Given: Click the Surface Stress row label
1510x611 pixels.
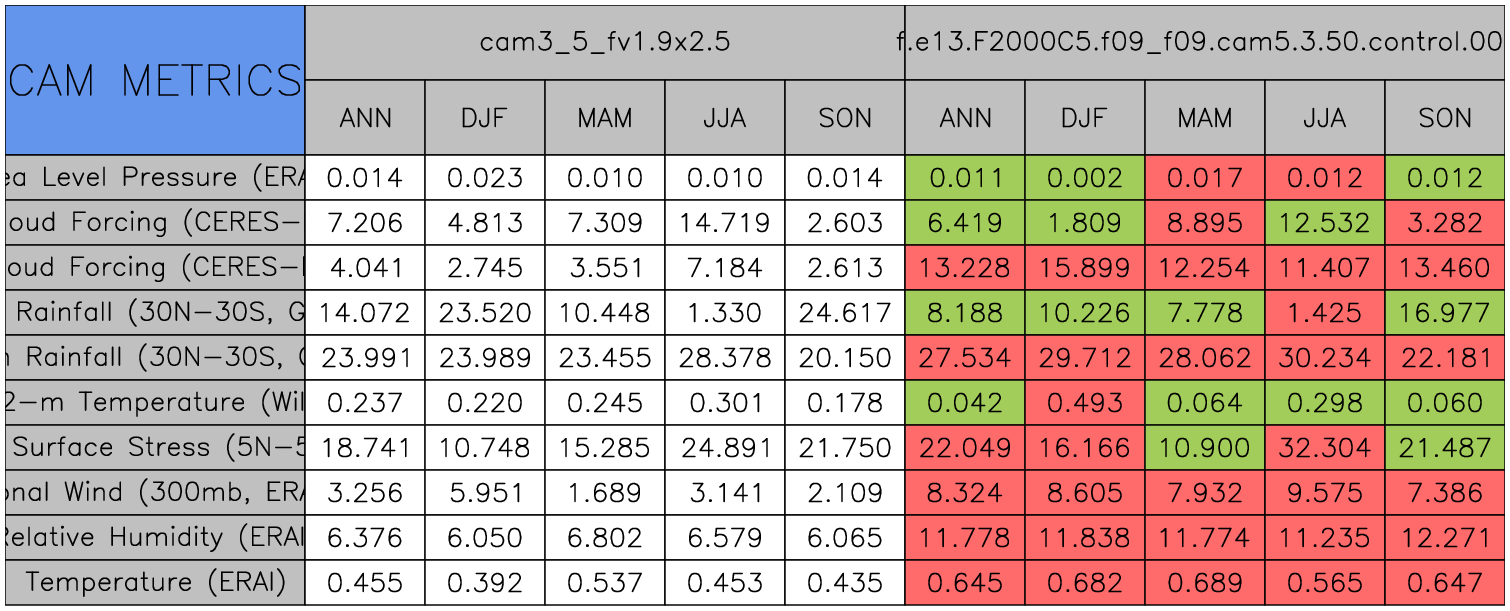Looking at the screenshot, I should coord(155,447).
